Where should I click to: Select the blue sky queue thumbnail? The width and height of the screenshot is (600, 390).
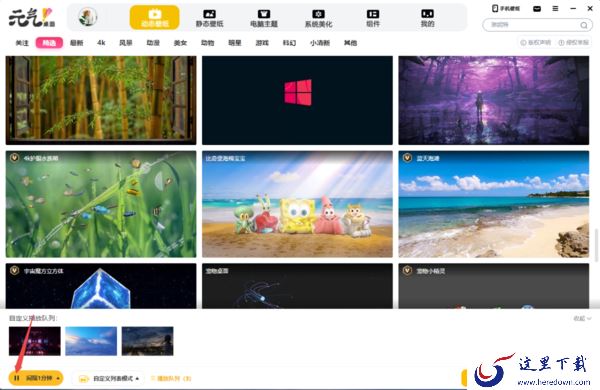point(91,341)
